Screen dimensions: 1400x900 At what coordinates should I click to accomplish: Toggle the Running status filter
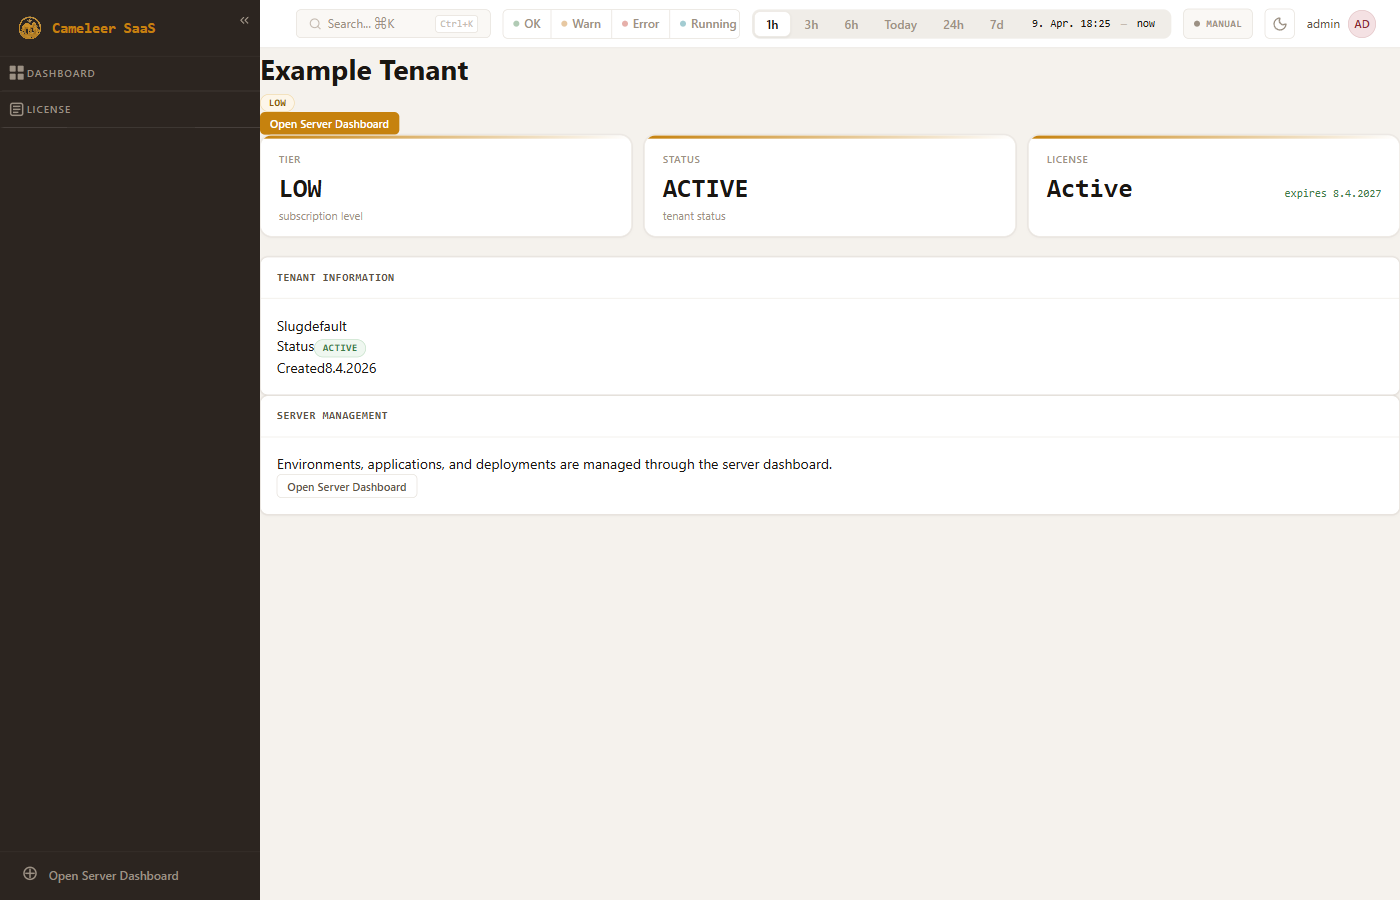tap(708, 24)
